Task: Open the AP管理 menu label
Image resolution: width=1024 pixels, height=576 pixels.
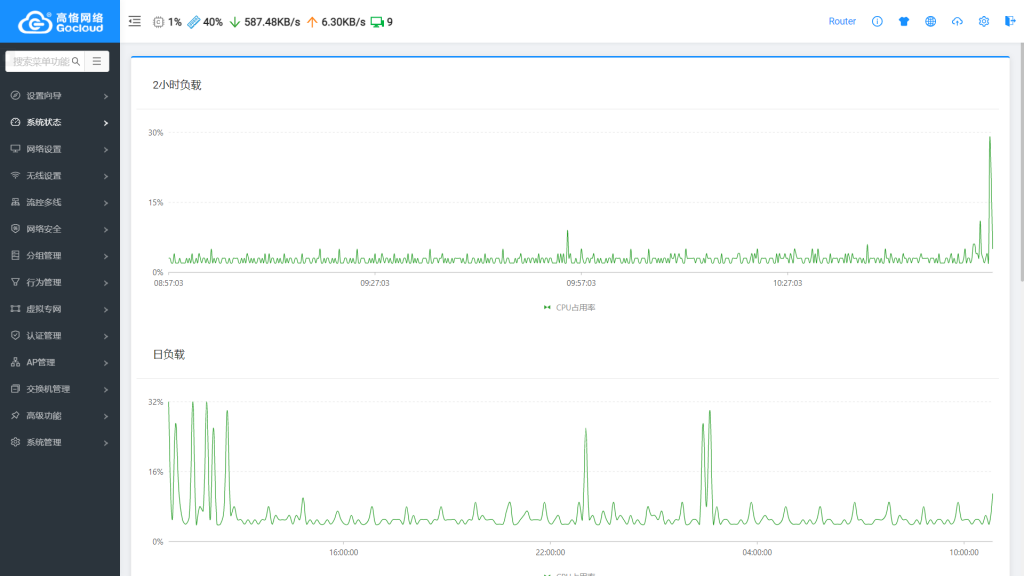Action: [40, 362]
